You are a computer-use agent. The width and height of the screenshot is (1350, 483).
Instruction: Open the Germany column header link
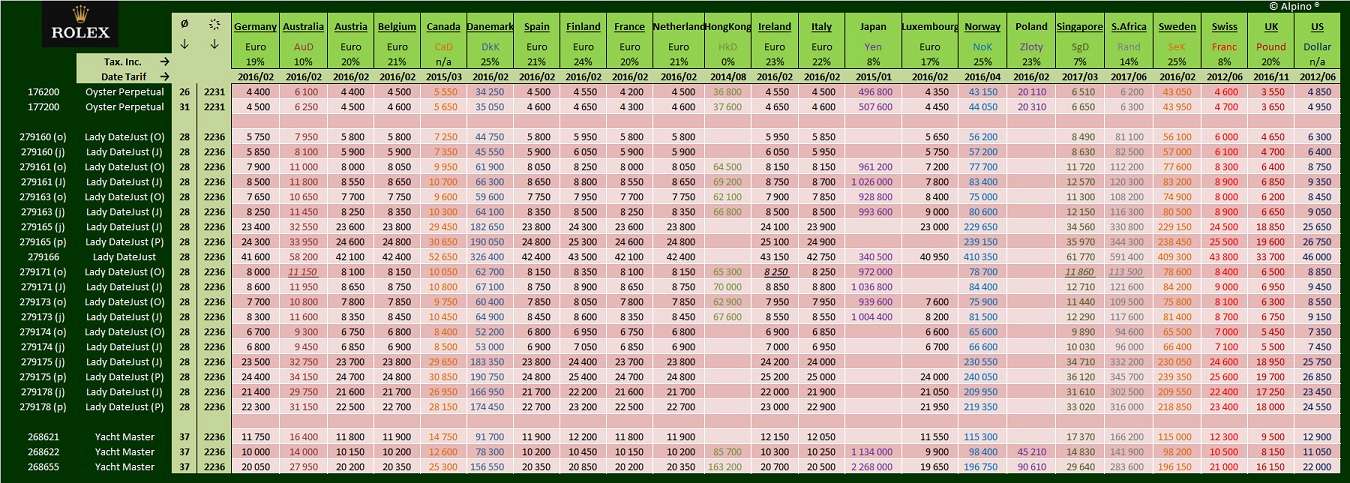255,27
